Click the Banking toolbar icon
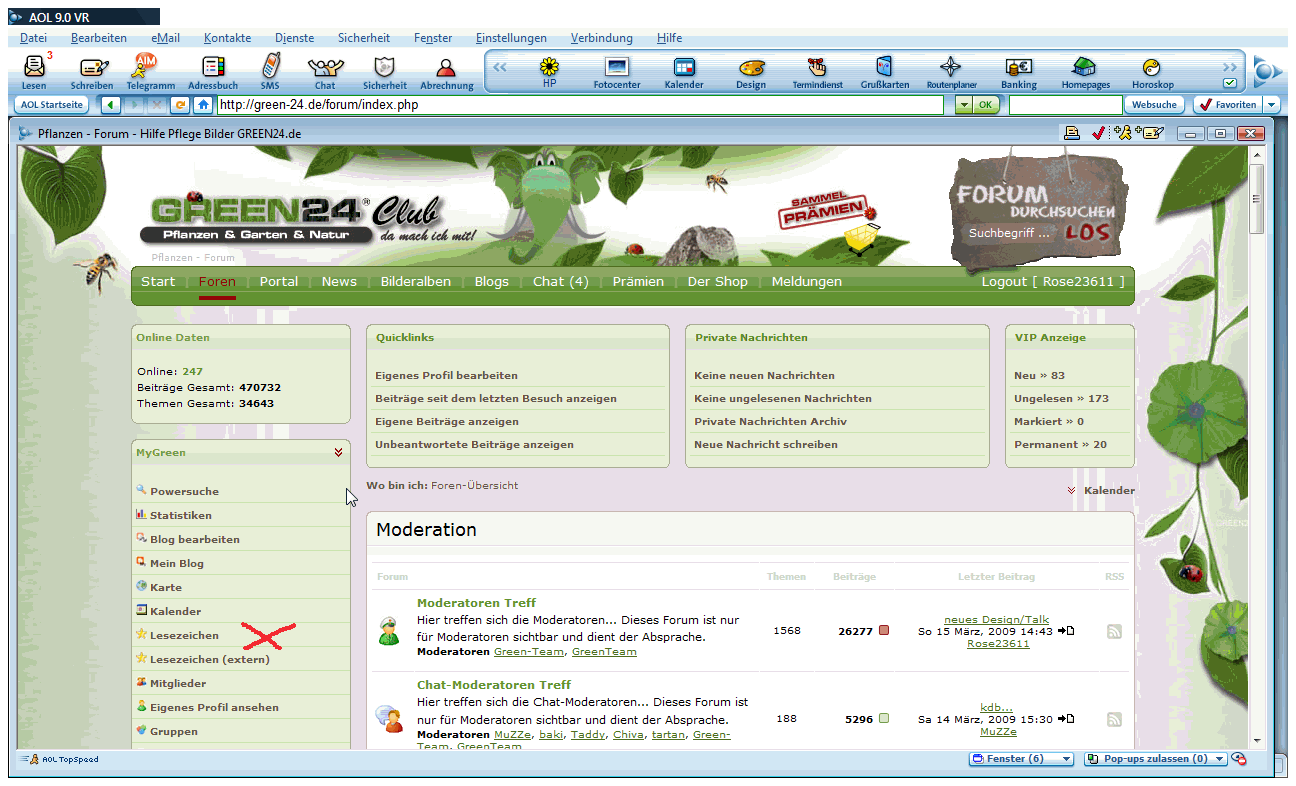 (1019, 68)
